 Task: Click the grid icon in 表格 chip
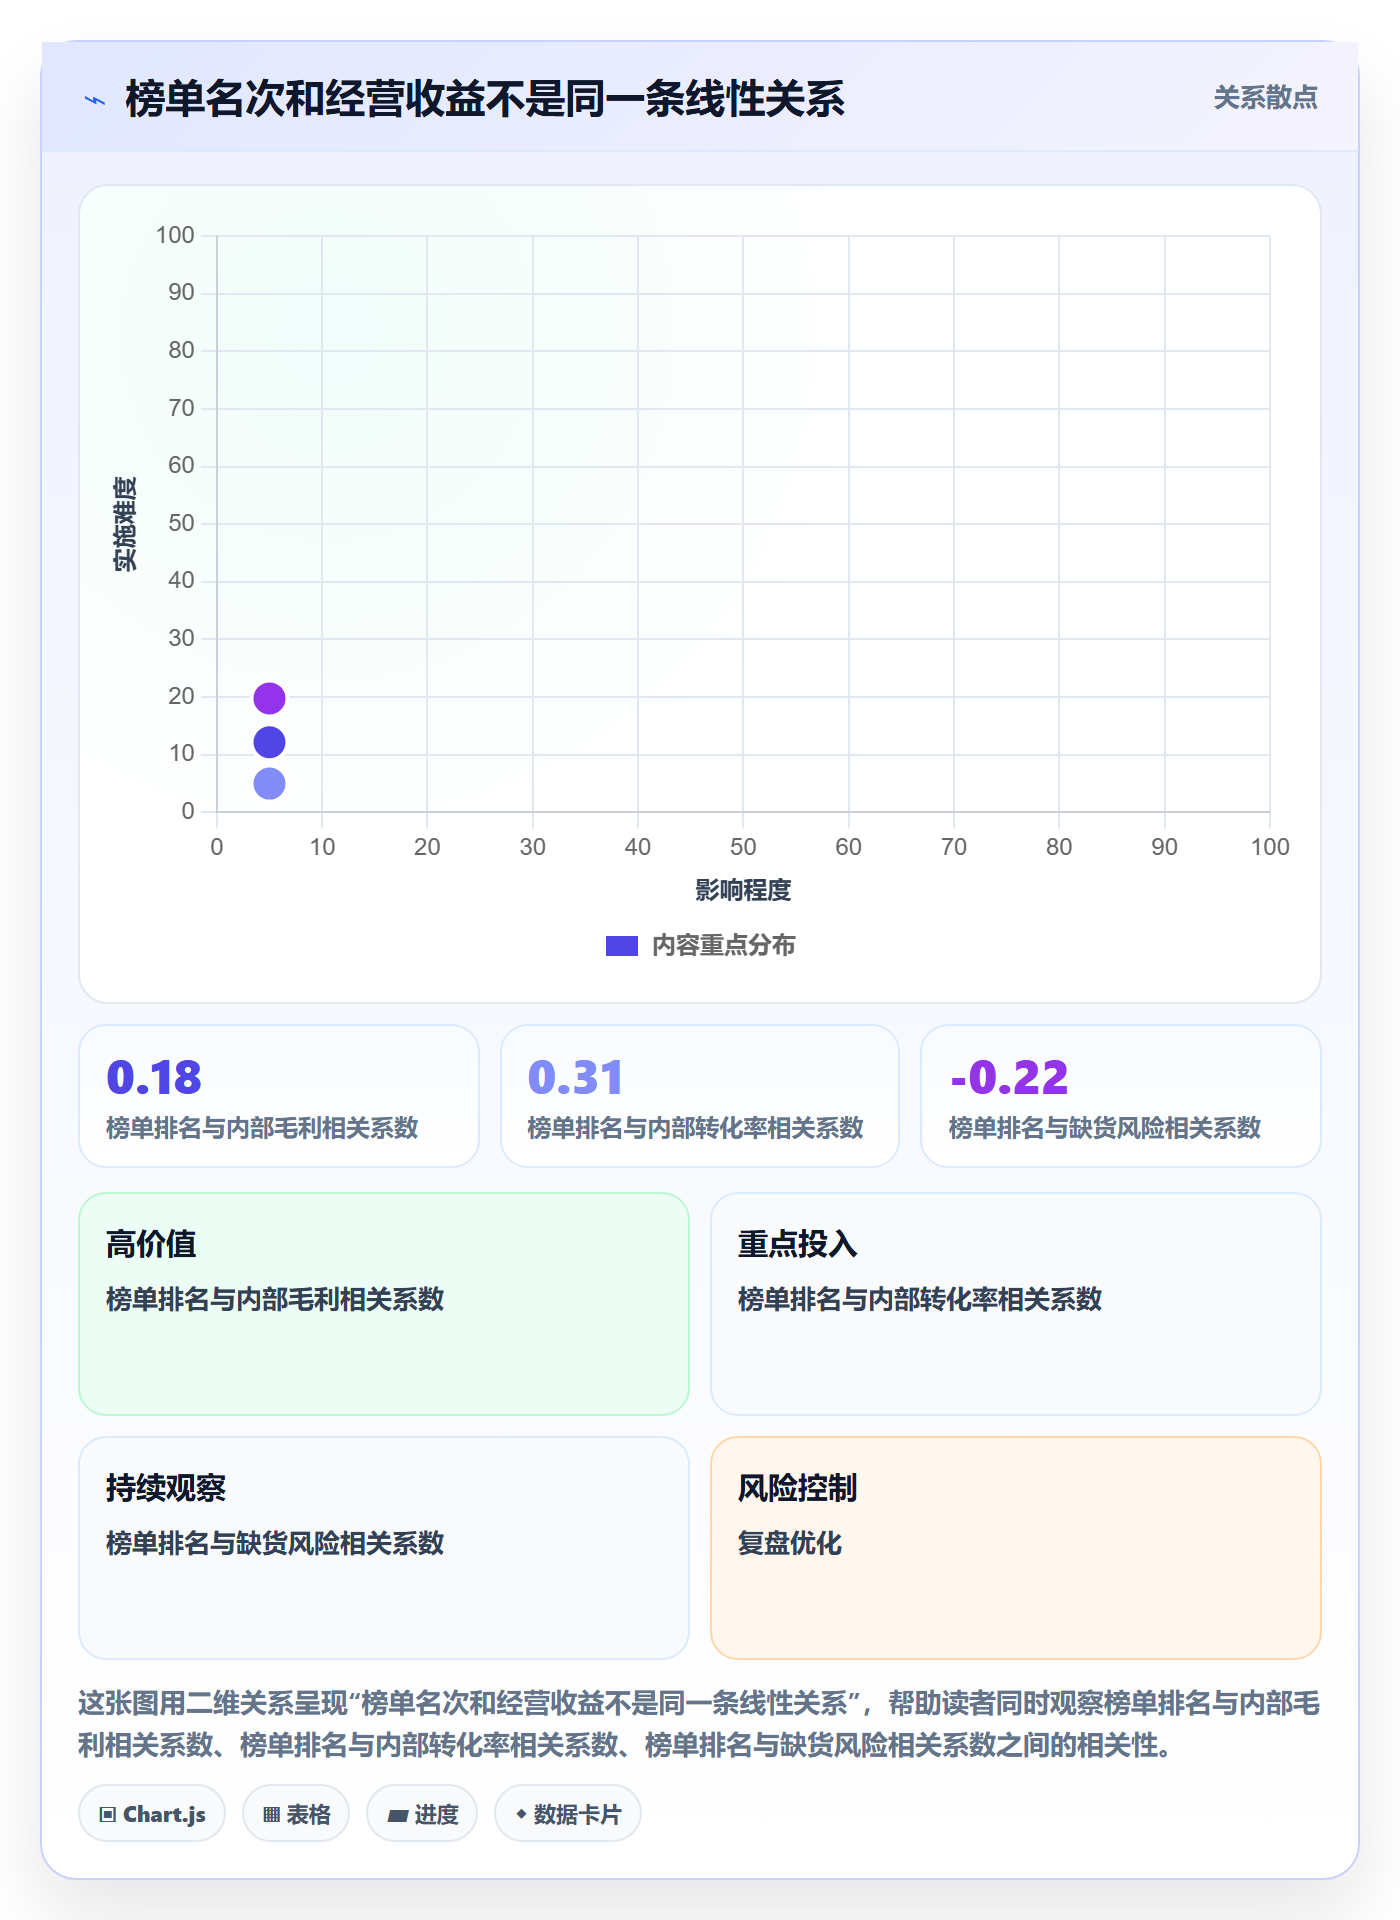[272, 1815]
